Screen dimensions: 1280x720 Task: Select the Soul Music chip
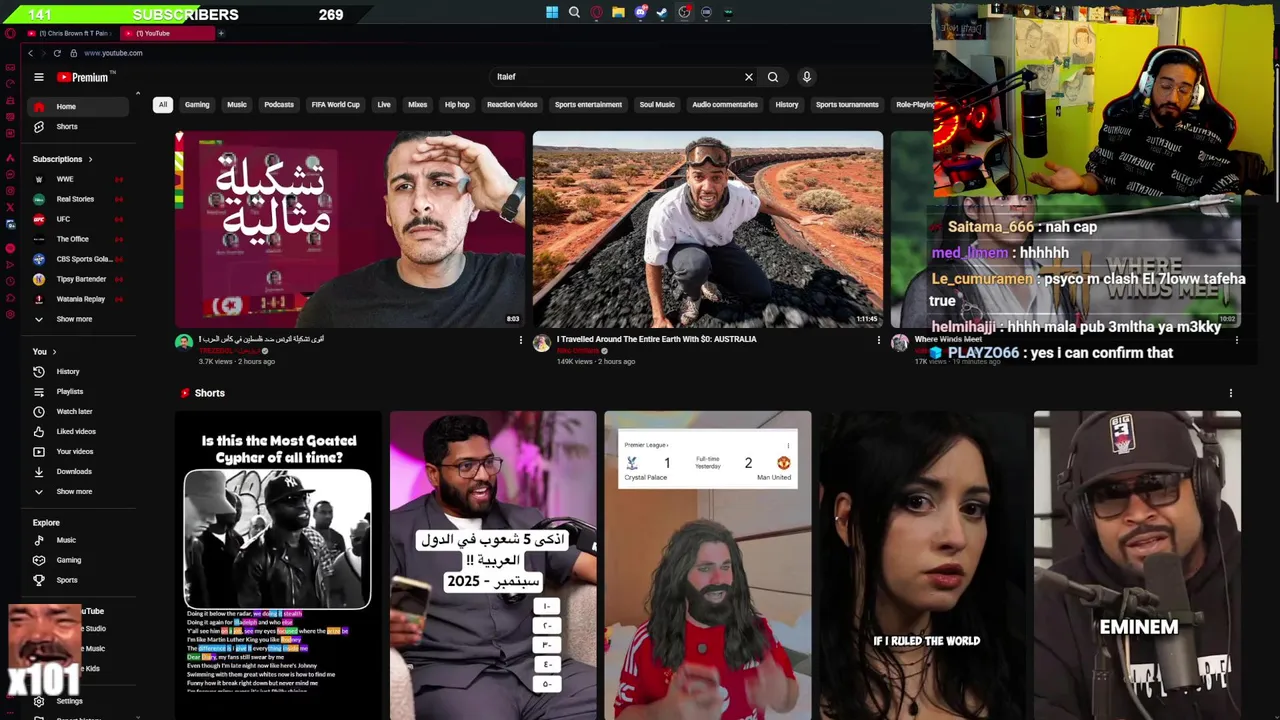657,104
